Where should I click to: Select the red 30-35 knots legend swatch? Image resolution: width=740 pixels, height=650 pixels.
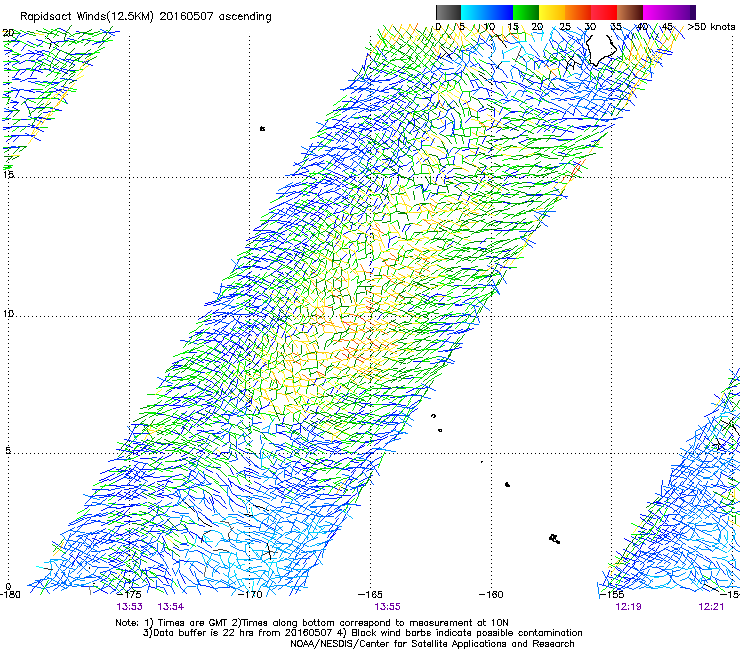pos(604,12)
